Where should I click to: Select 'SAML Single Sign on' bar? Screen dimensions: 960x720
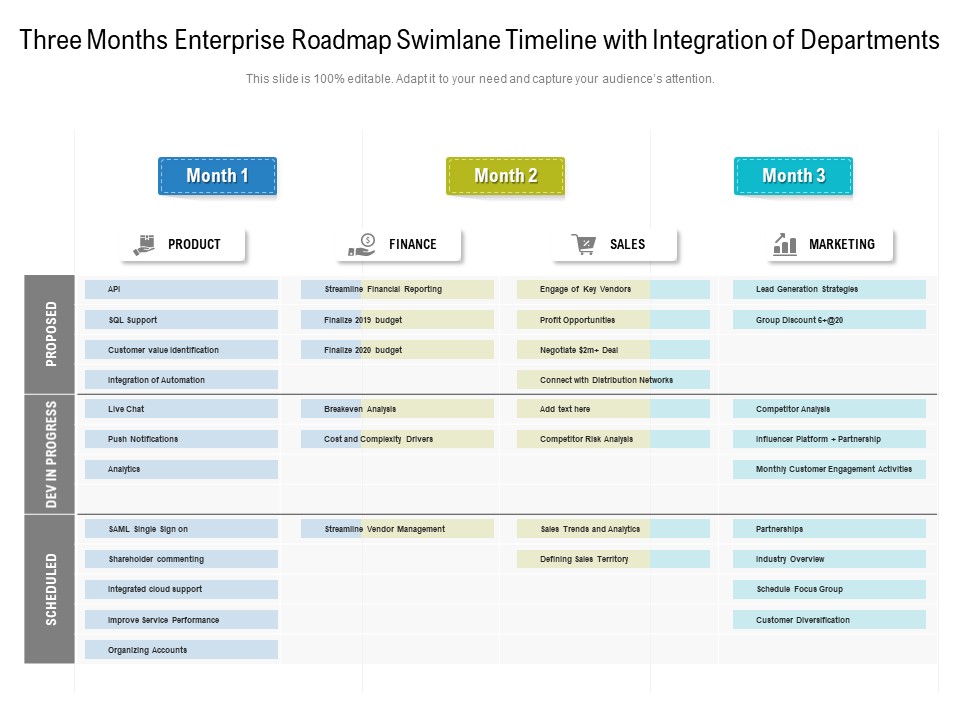tap(181, 528)
